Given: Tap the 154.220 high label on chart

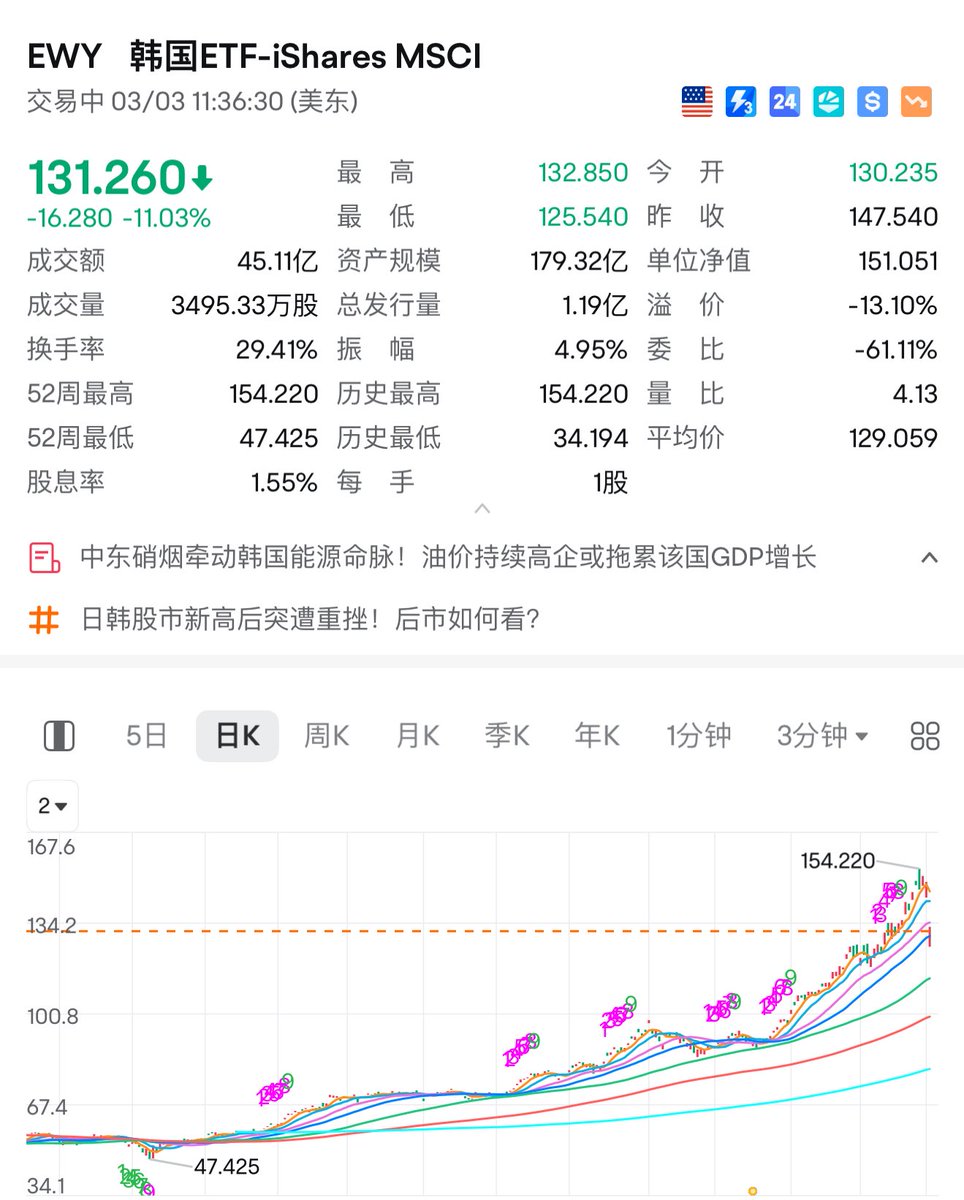Looking at the screenshot, I should 838,861.
